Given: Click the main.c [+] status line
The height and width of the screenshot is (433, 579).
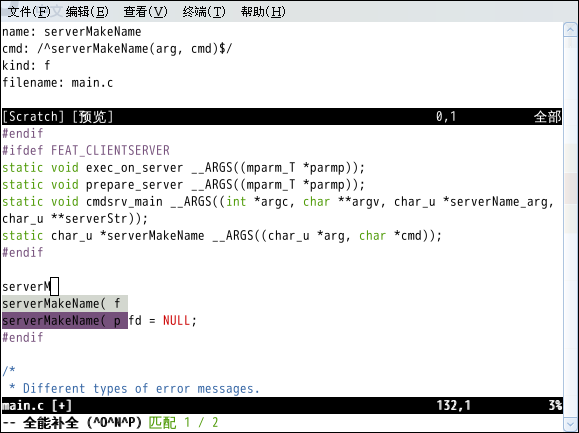Looking at the screenshot, I should point(282,406).
